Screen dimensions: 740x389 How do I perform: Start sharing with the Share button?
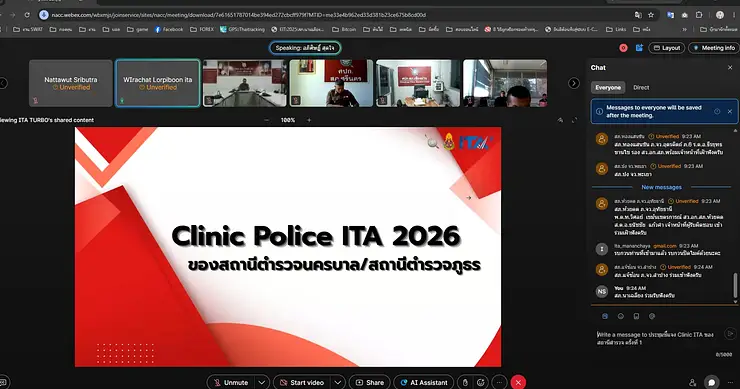370,382
